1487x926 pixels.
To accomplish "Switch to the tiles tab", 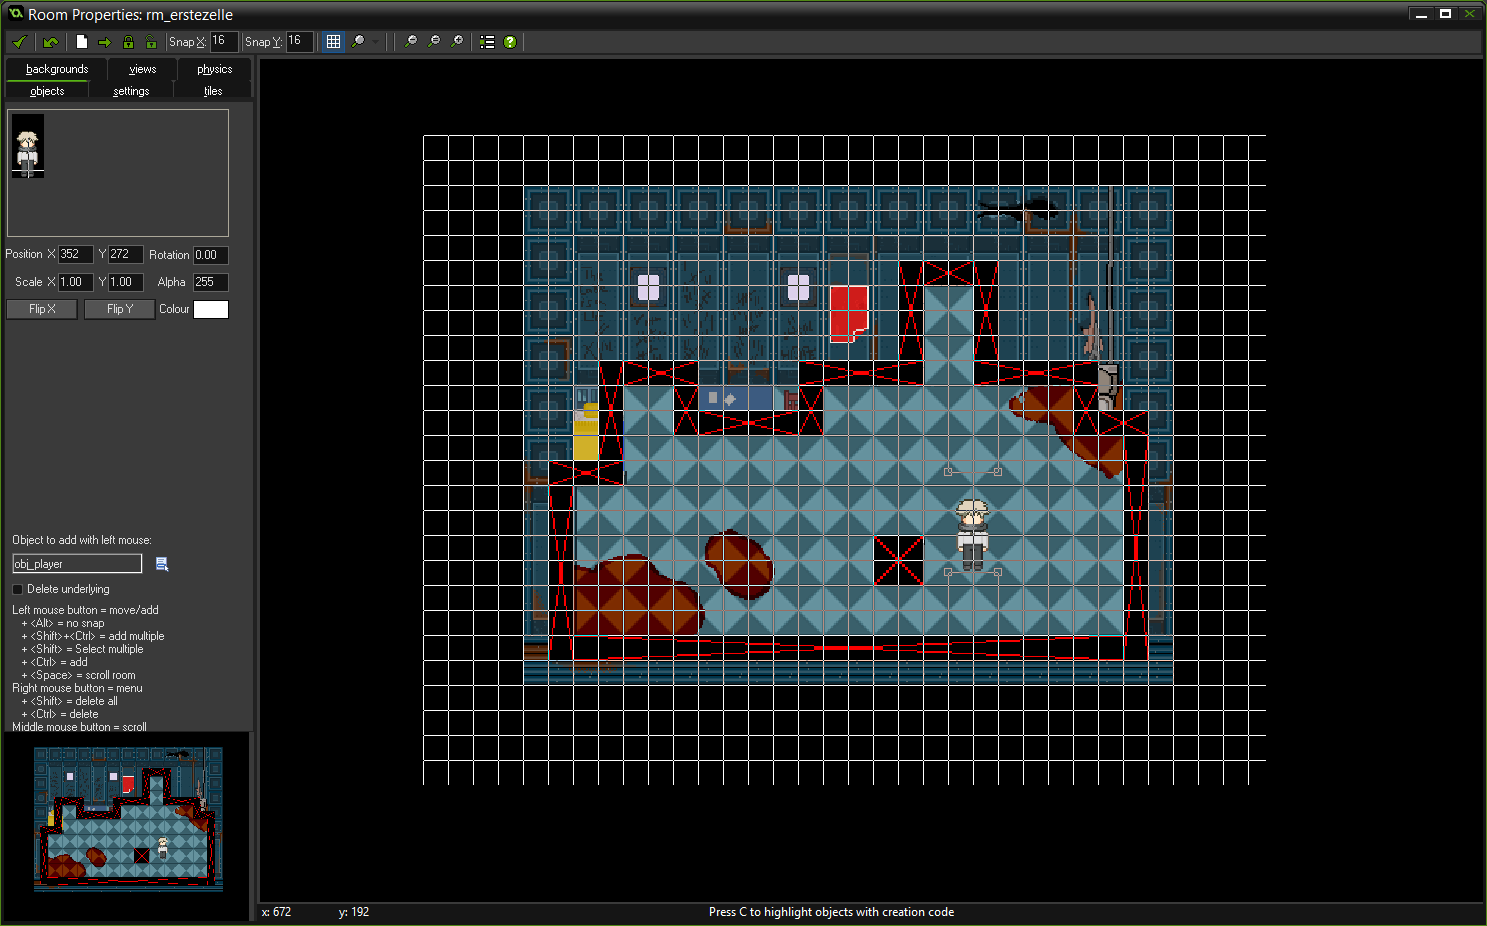I will click(x=213, y=91).
